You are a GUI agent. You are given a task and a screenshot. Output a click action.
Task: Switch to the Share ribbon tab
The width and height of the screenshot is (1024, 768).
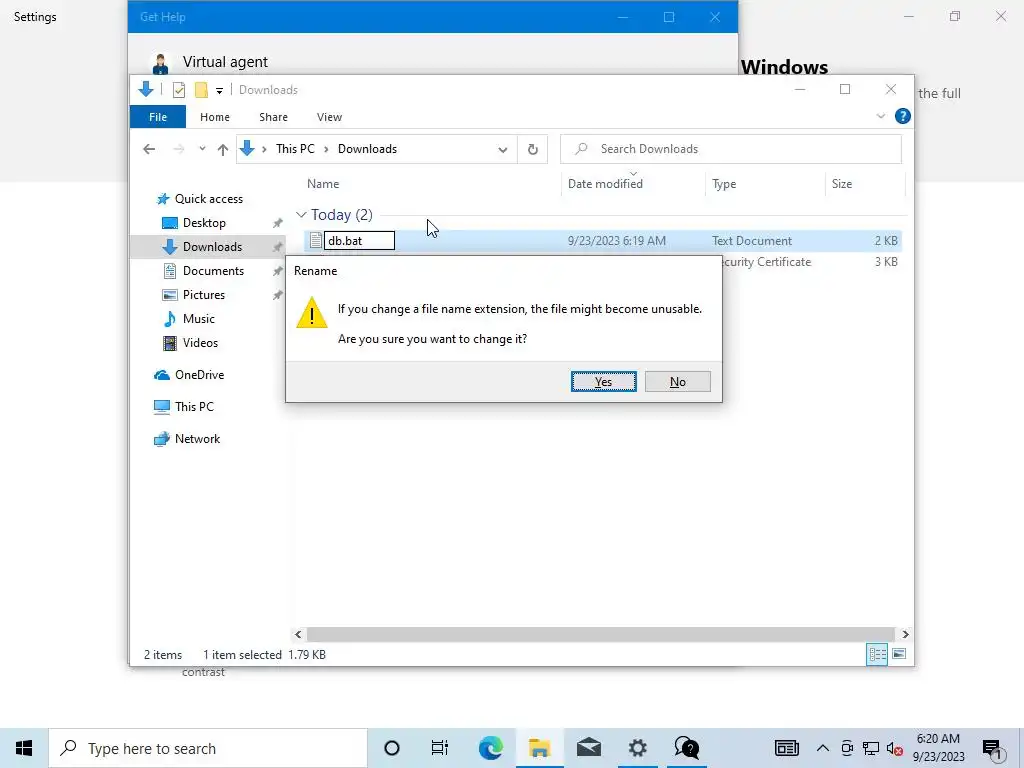point(273,117)
